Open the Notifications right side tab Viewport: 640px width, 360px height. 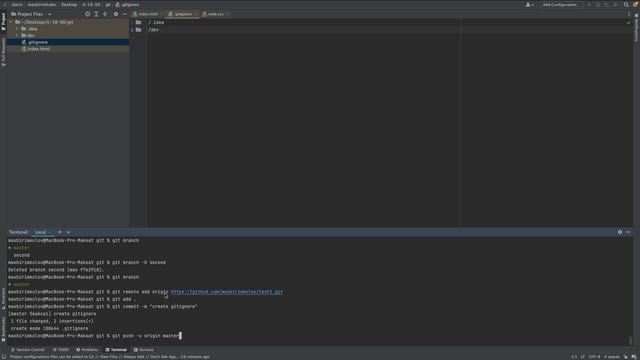(636, 28)
